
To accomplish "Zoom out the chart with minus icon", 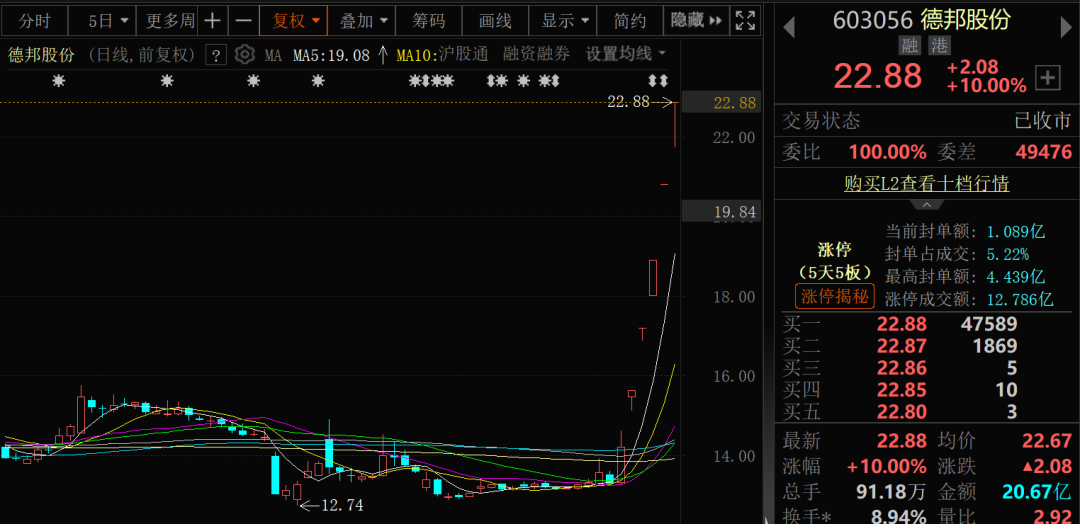I will (x=243, y=20).
